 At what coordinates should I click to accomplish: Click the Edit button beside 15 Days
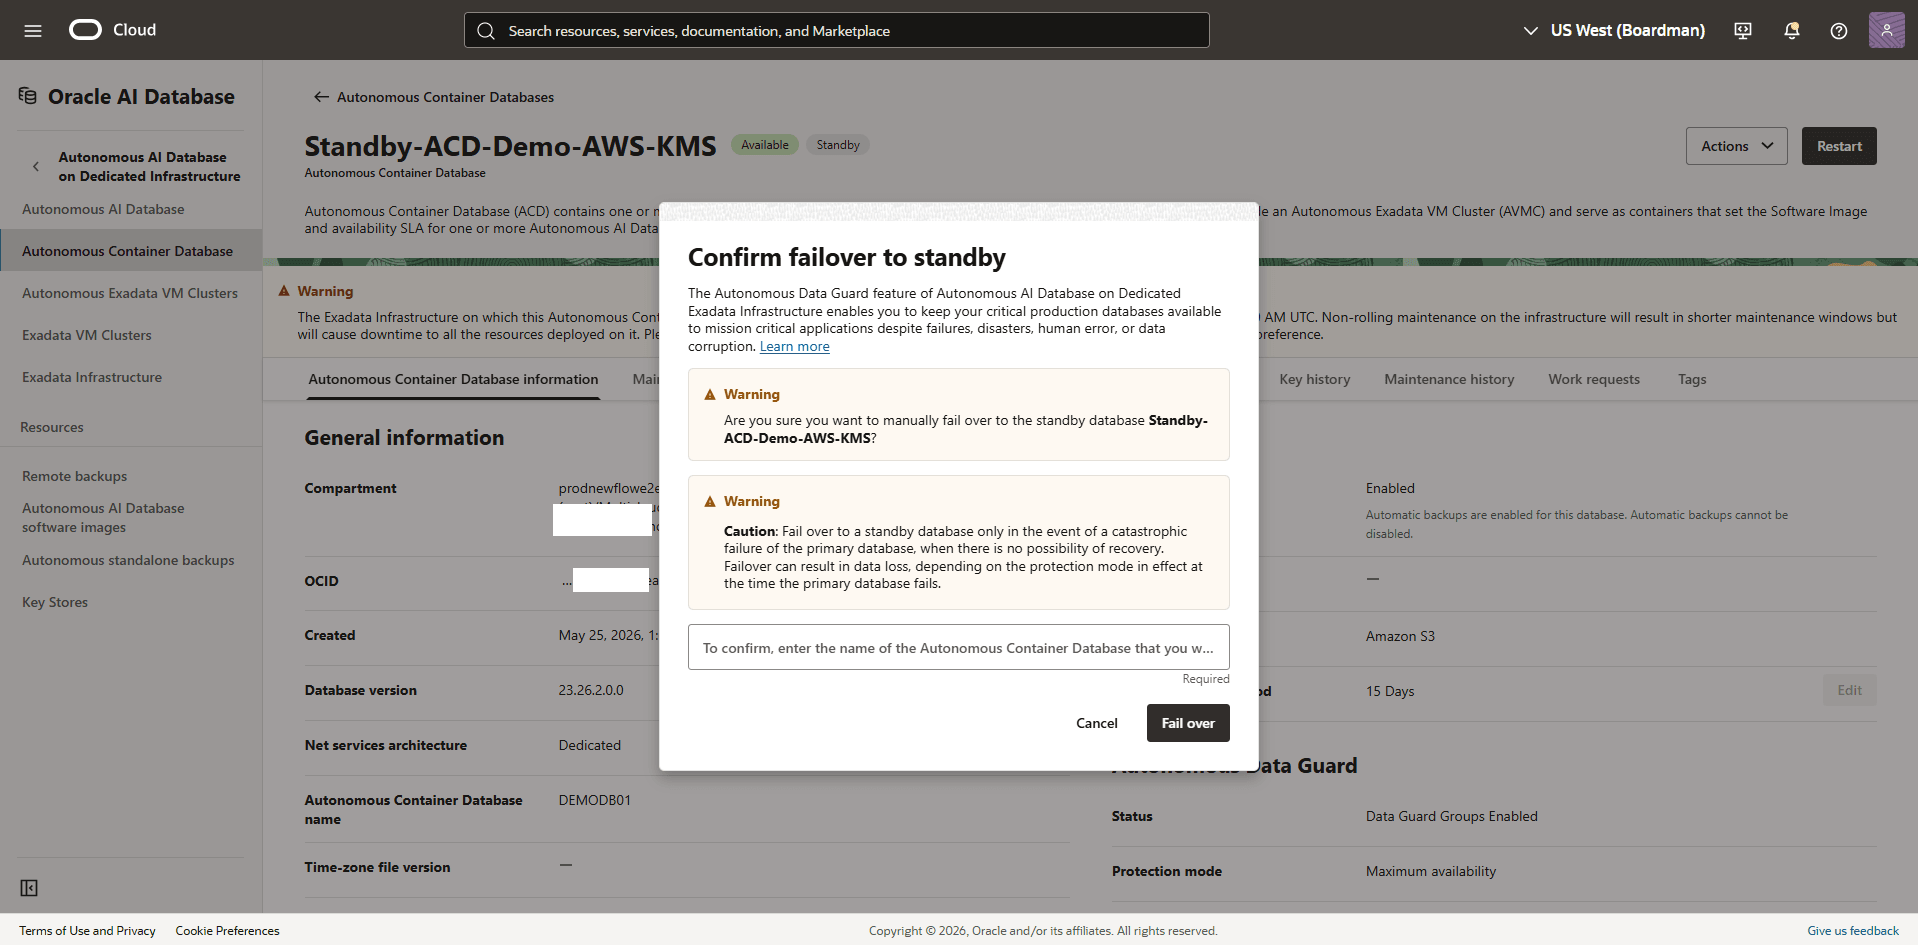1849,690
